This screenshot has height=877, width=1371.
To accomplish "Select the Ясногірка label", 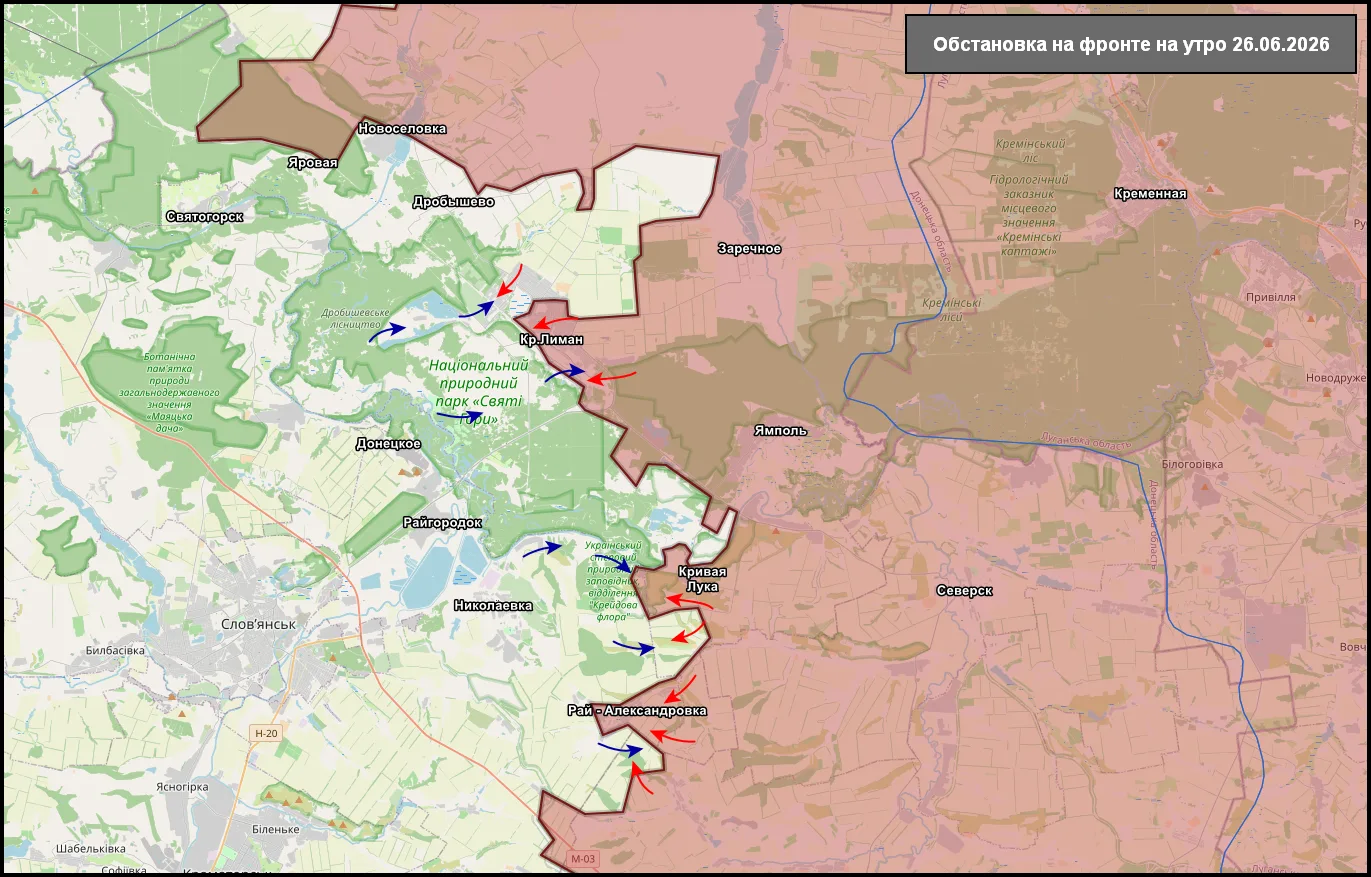I will (181, 787).
